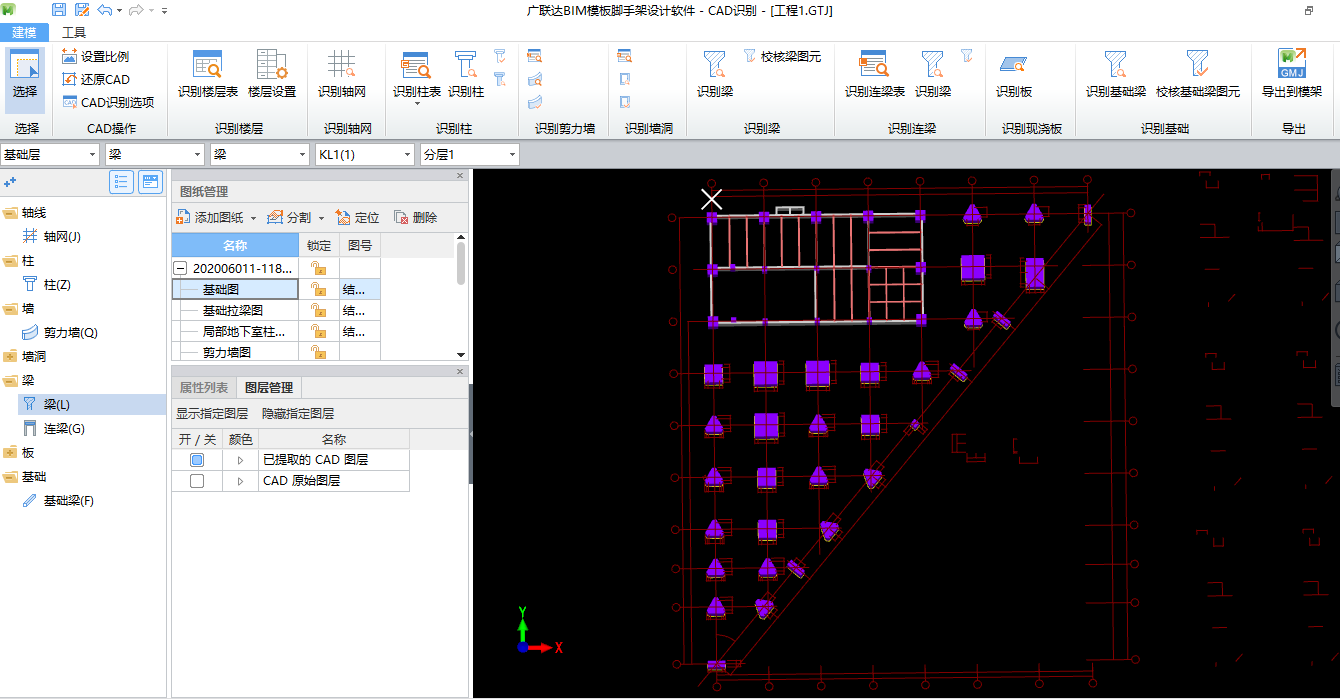
Task: Click 设置比例 set scale tool
Action: 95,57
